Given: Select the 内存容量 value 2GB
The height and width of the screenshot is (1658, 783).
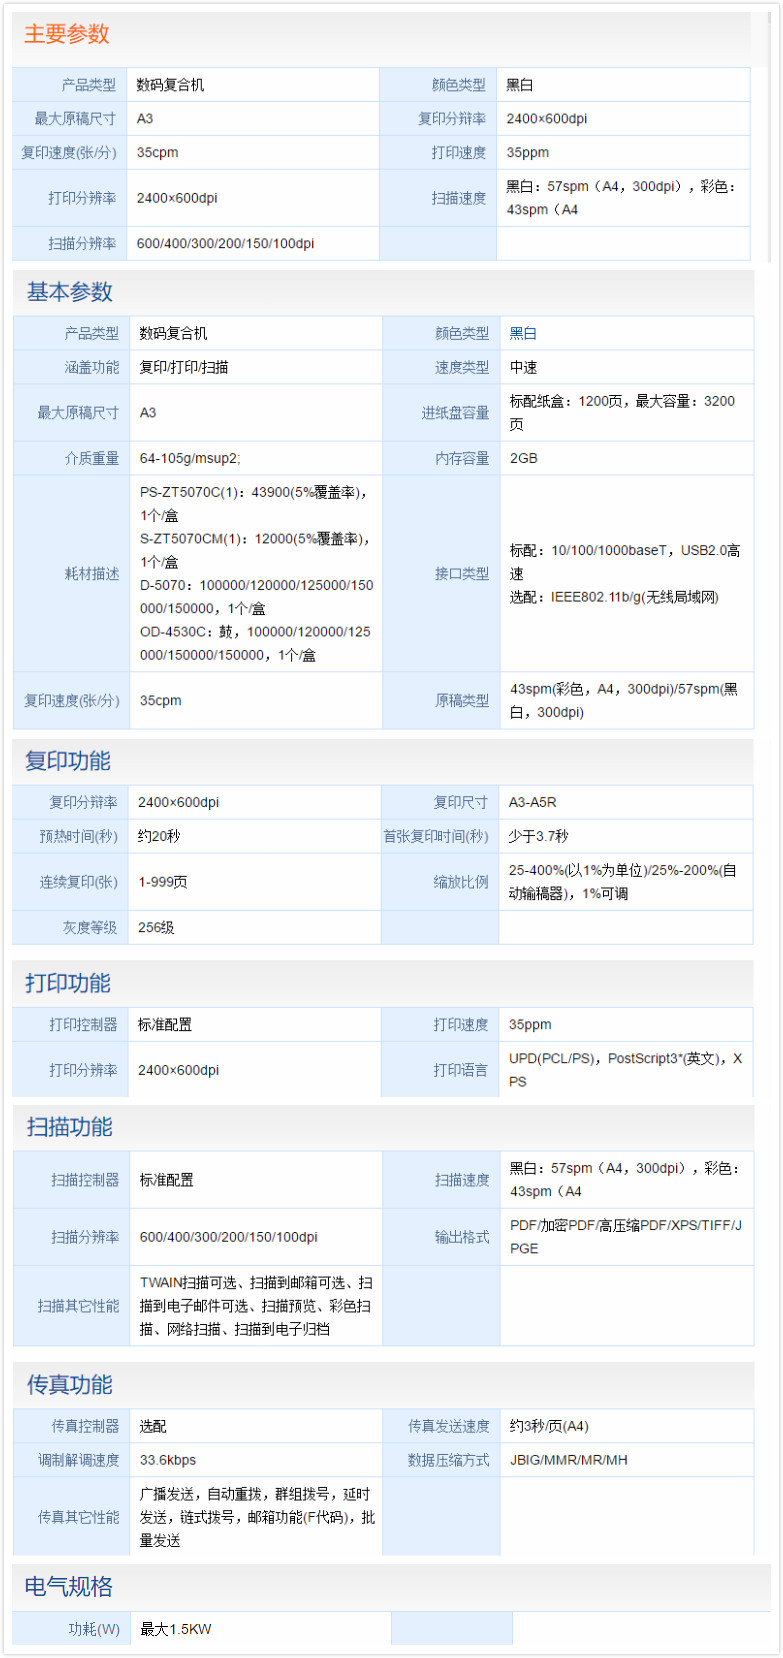Looking at the screenshot, I should click(524, 458).
